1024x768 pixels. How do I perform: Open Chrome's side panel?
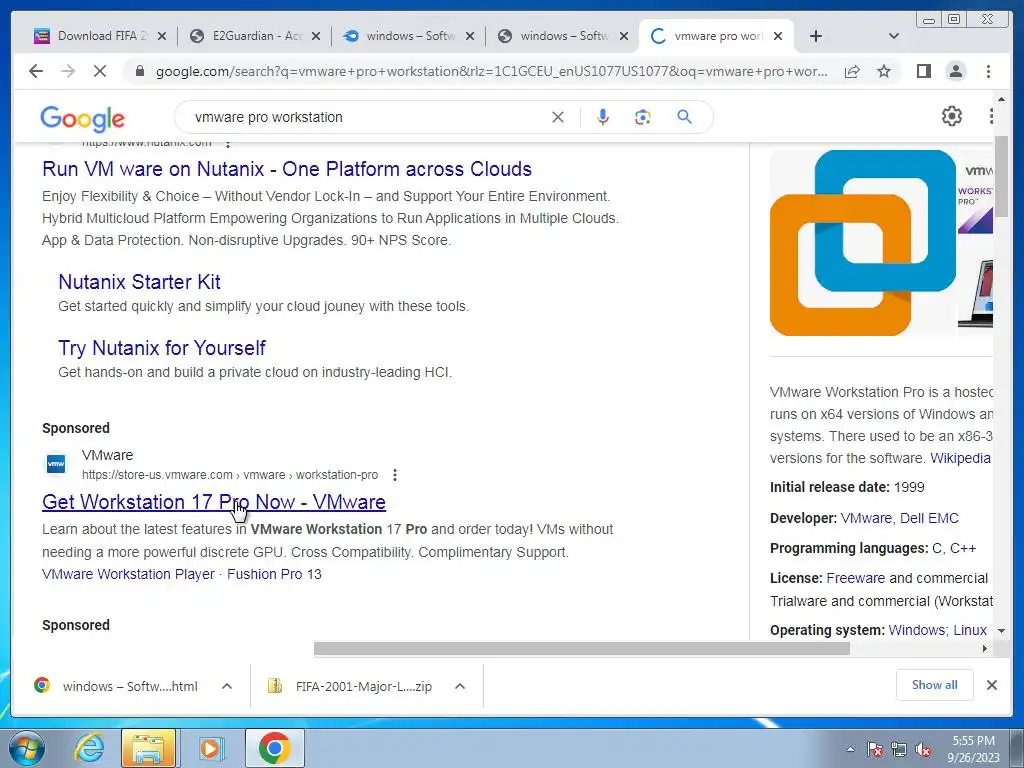tap(923, 71)
